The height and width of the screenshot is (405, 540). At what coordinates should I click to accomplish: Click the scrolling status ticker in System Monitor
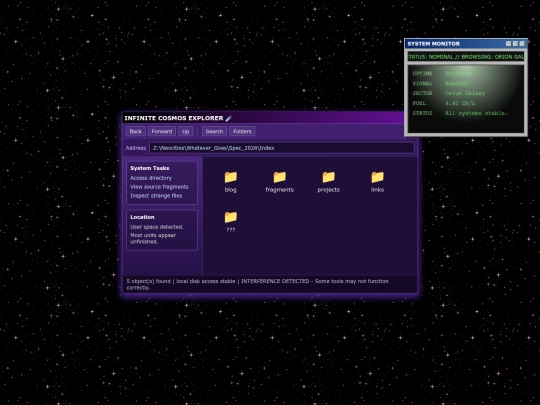click(466, 57)
